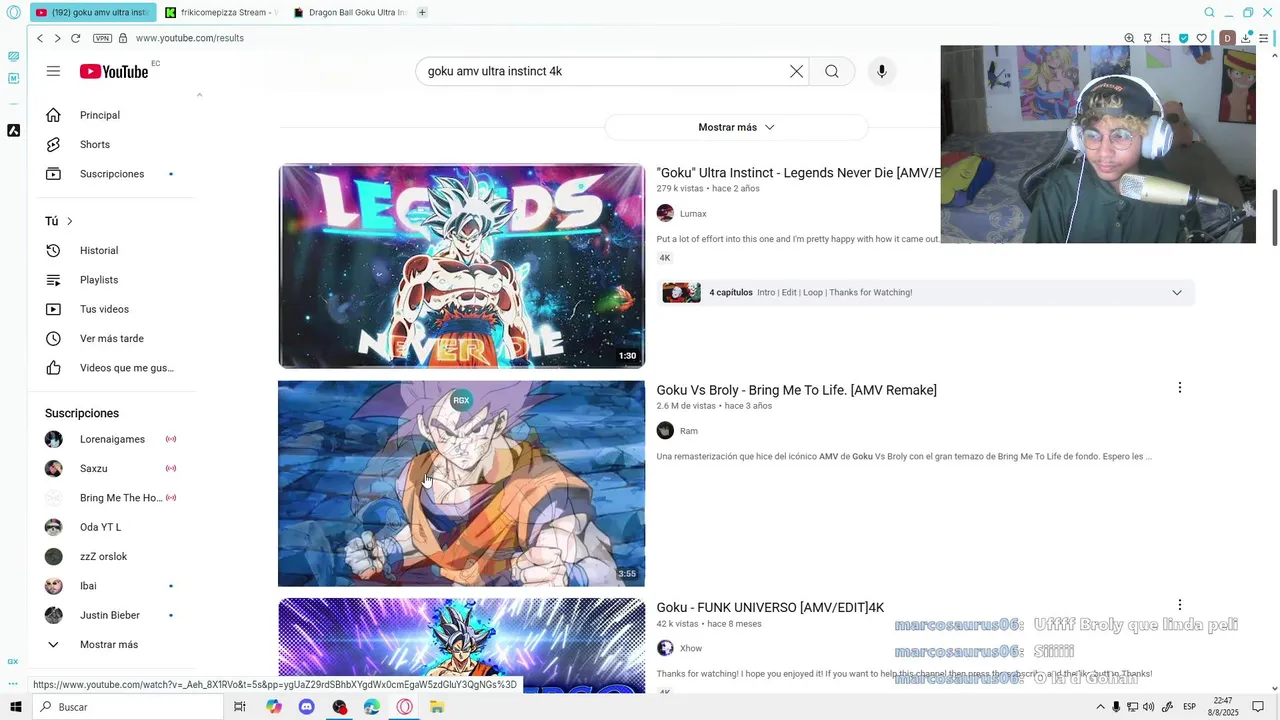Open more options for FUNK UNIVERSO video

pyautogui.click(x=1179, y=605)
